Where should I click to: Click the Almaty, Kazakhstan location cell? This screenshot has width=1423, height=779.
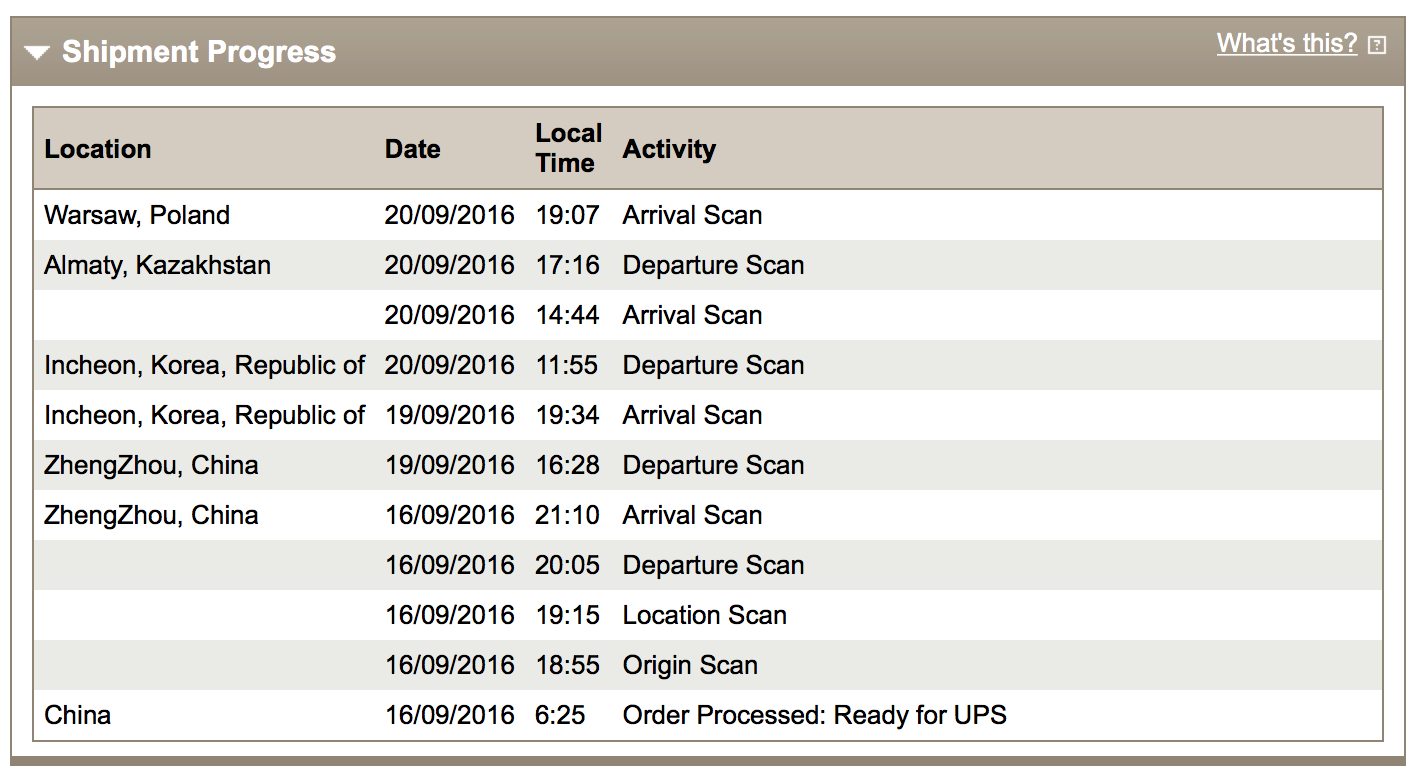click(158, 265)
